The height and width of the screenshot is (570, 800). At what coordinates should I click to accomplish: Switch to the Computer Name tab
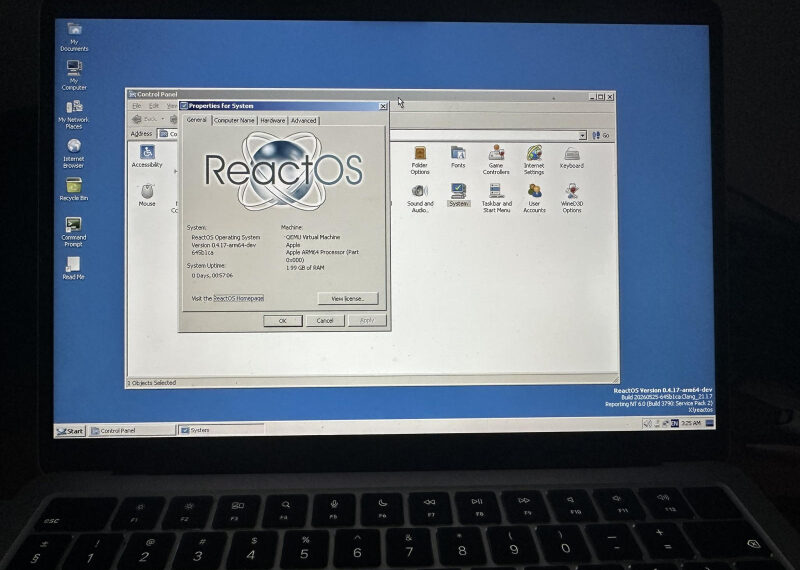(234, 120)
